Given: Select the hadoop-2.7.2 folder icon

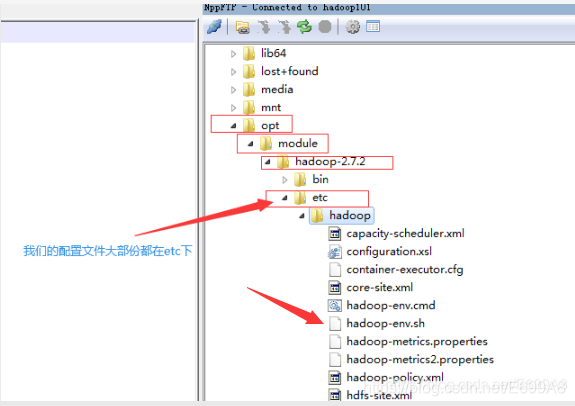Looking at the screenshot, I should (x=283, y=161).
